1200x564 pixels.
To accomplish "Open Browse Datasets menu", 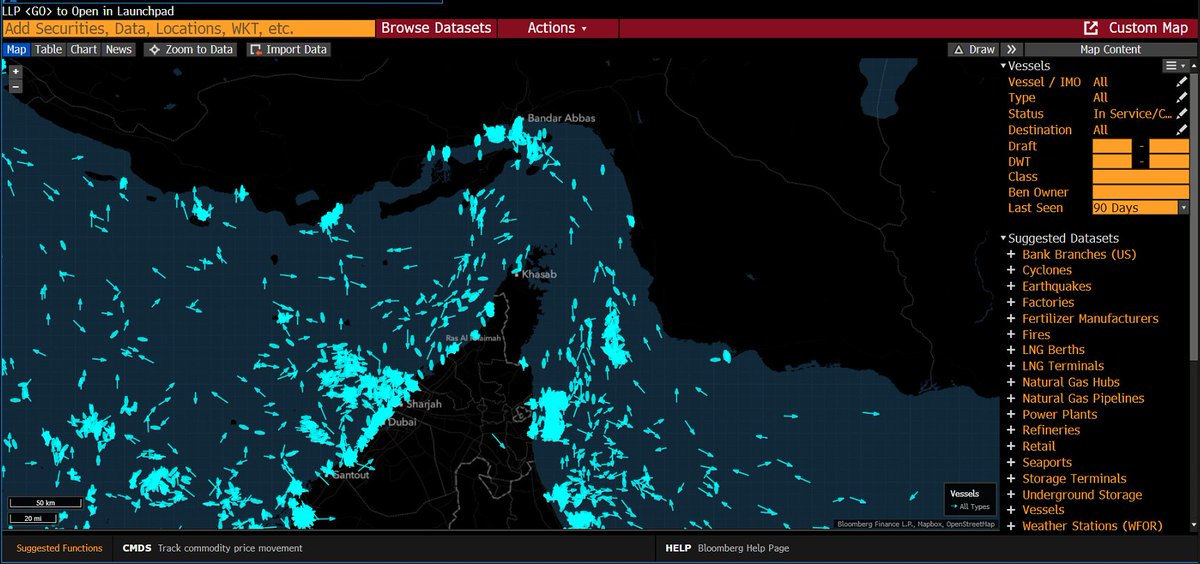I will [436, 28].
